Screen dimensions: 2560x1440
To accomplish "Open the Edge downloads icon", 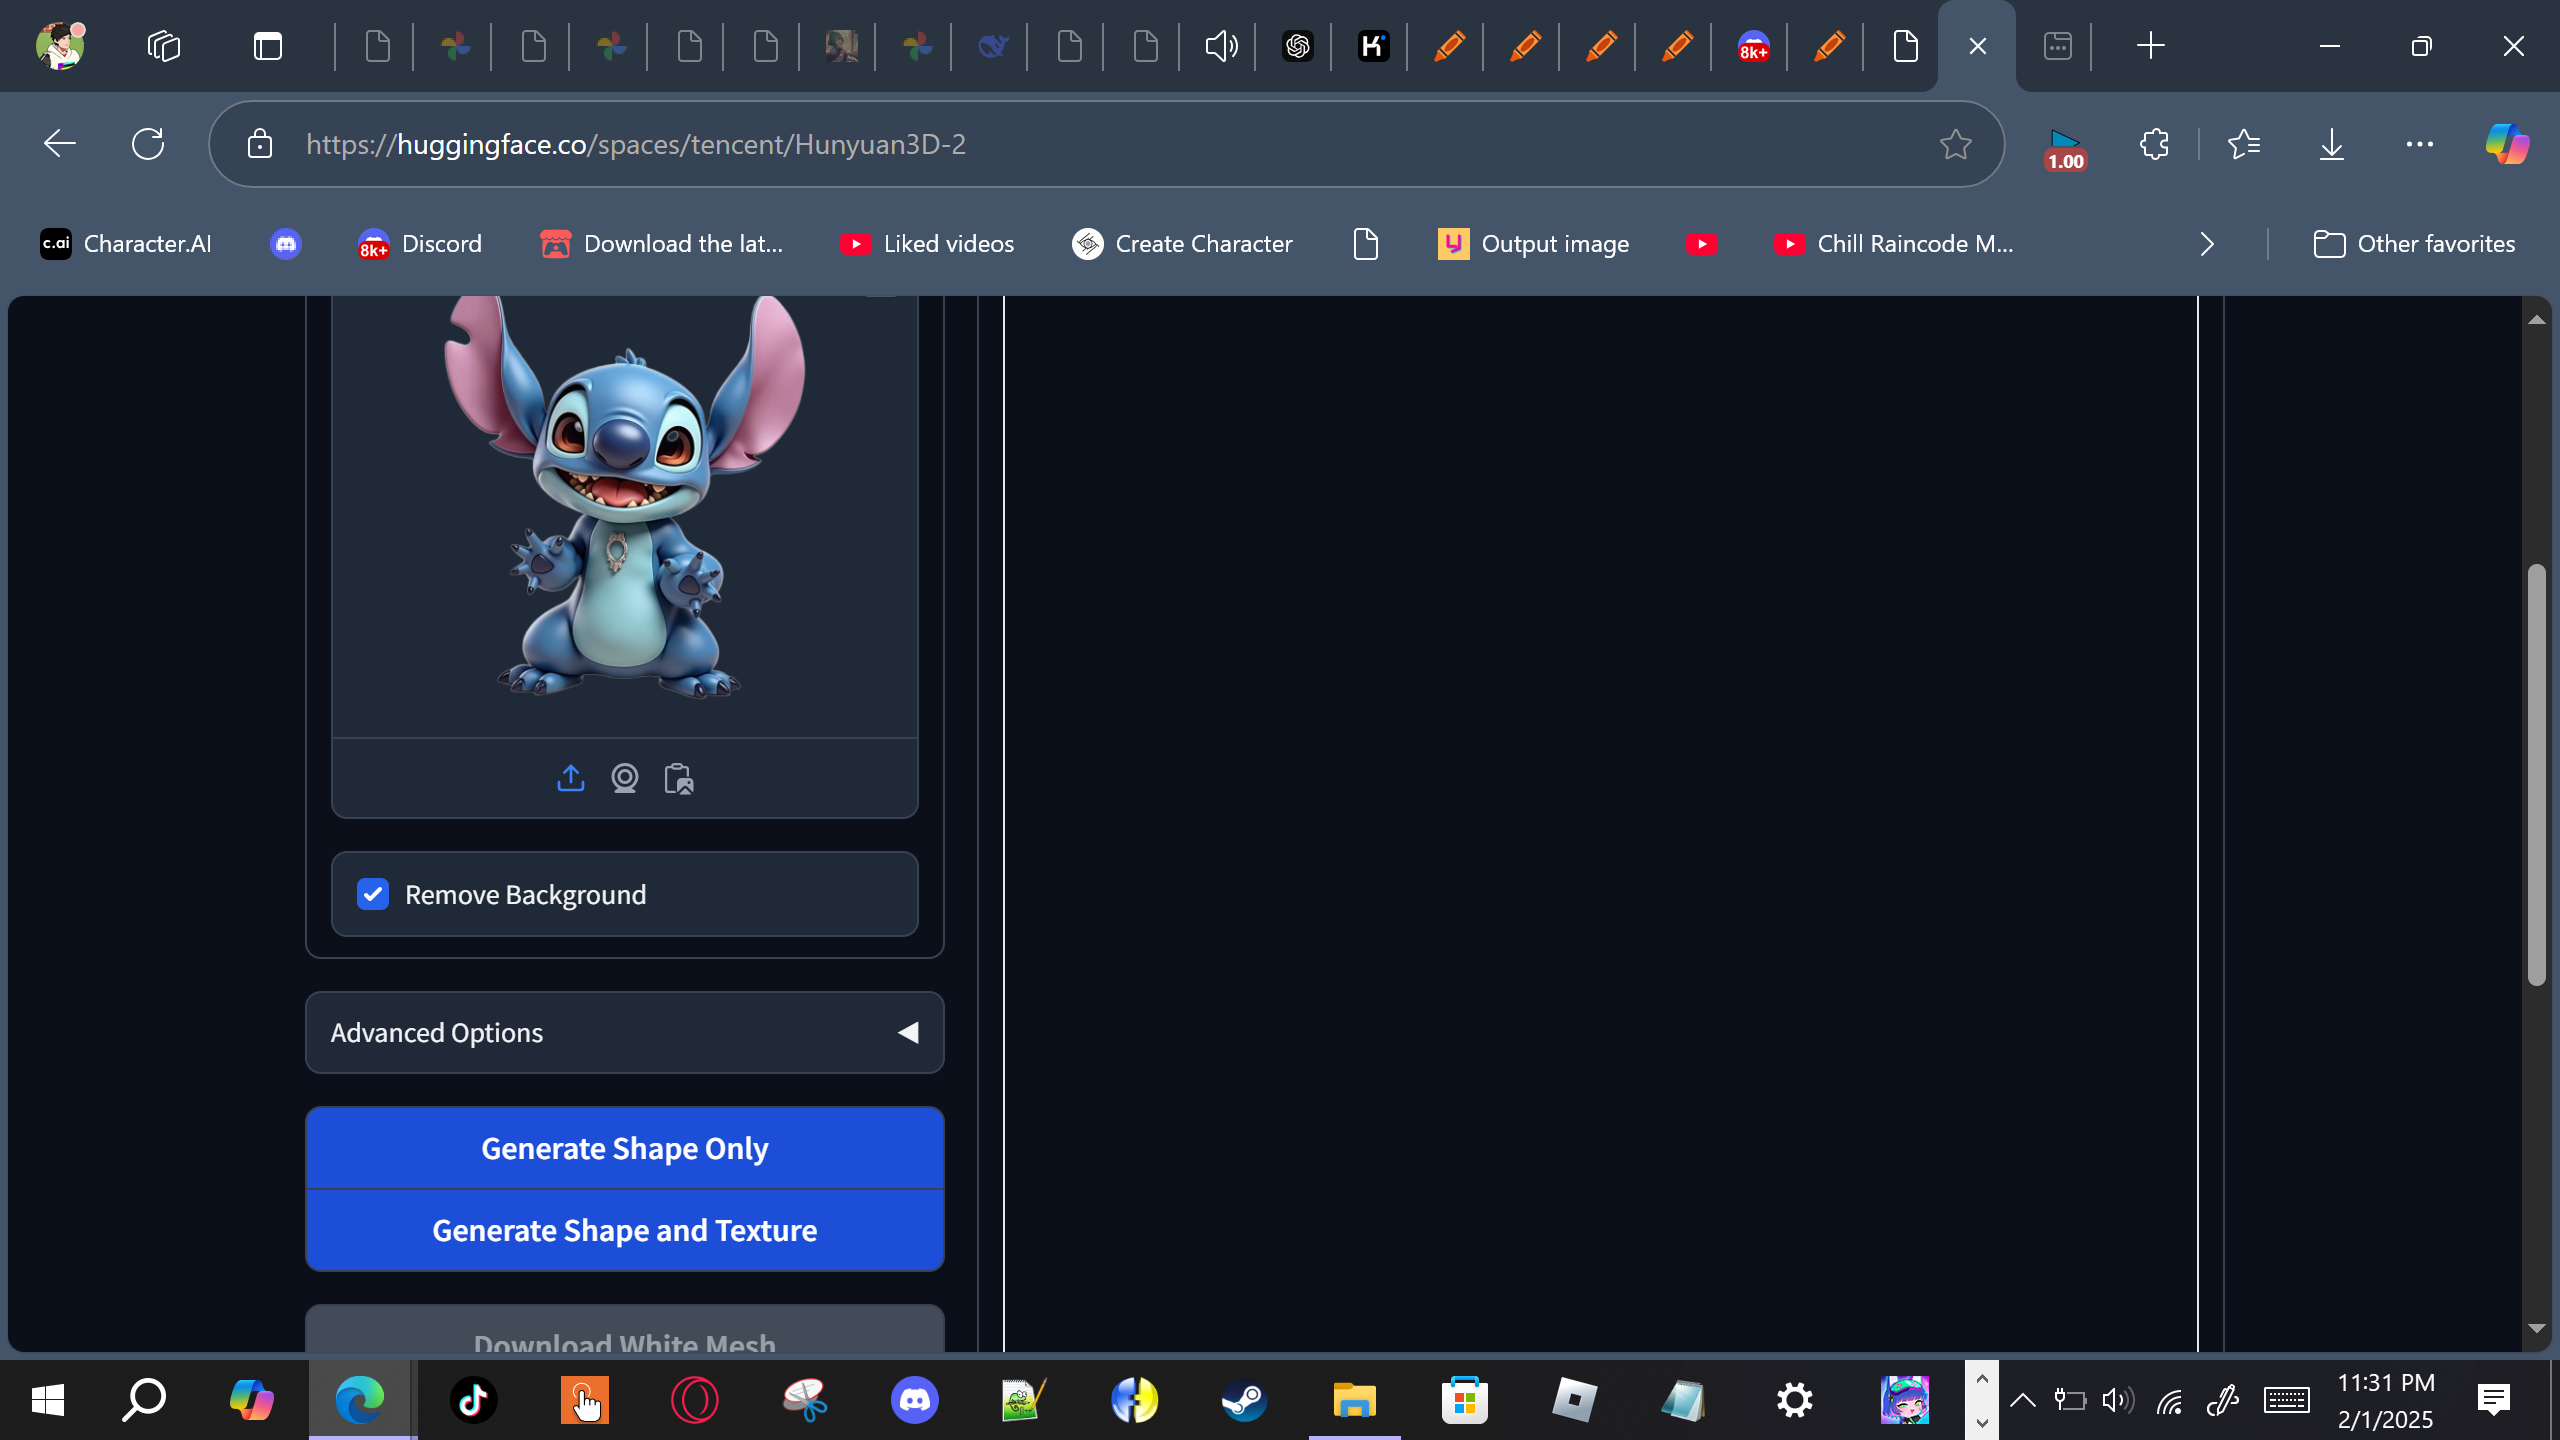I will pos(2331,145).
